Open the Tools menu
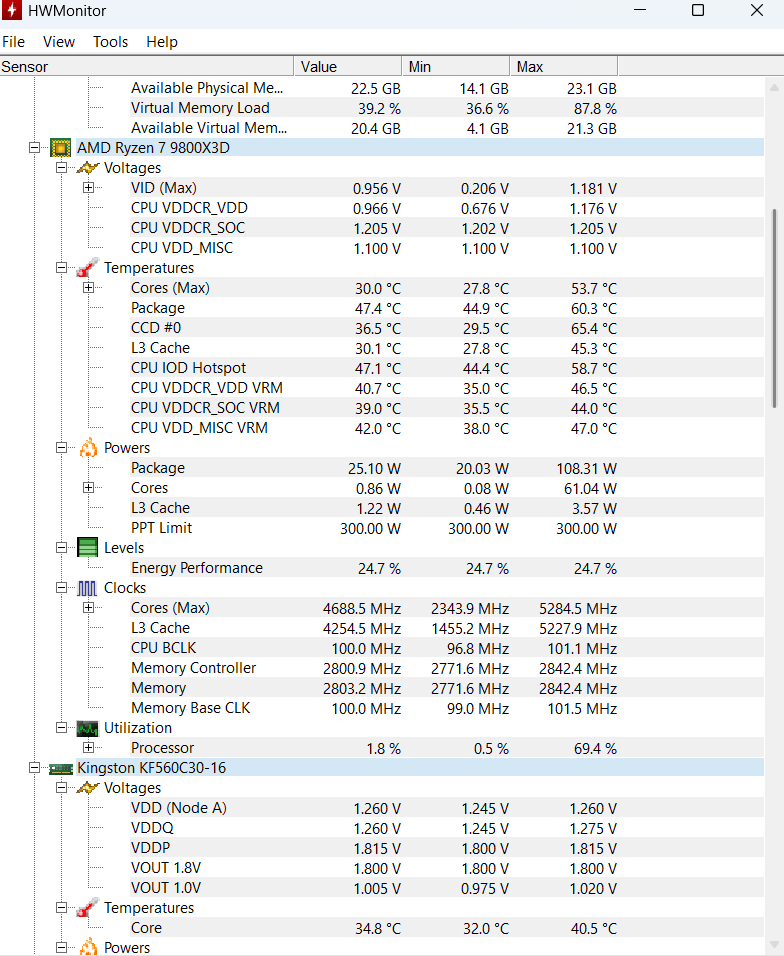The height and width of the screenshot is (956, 784). click(x=110, y=42)
